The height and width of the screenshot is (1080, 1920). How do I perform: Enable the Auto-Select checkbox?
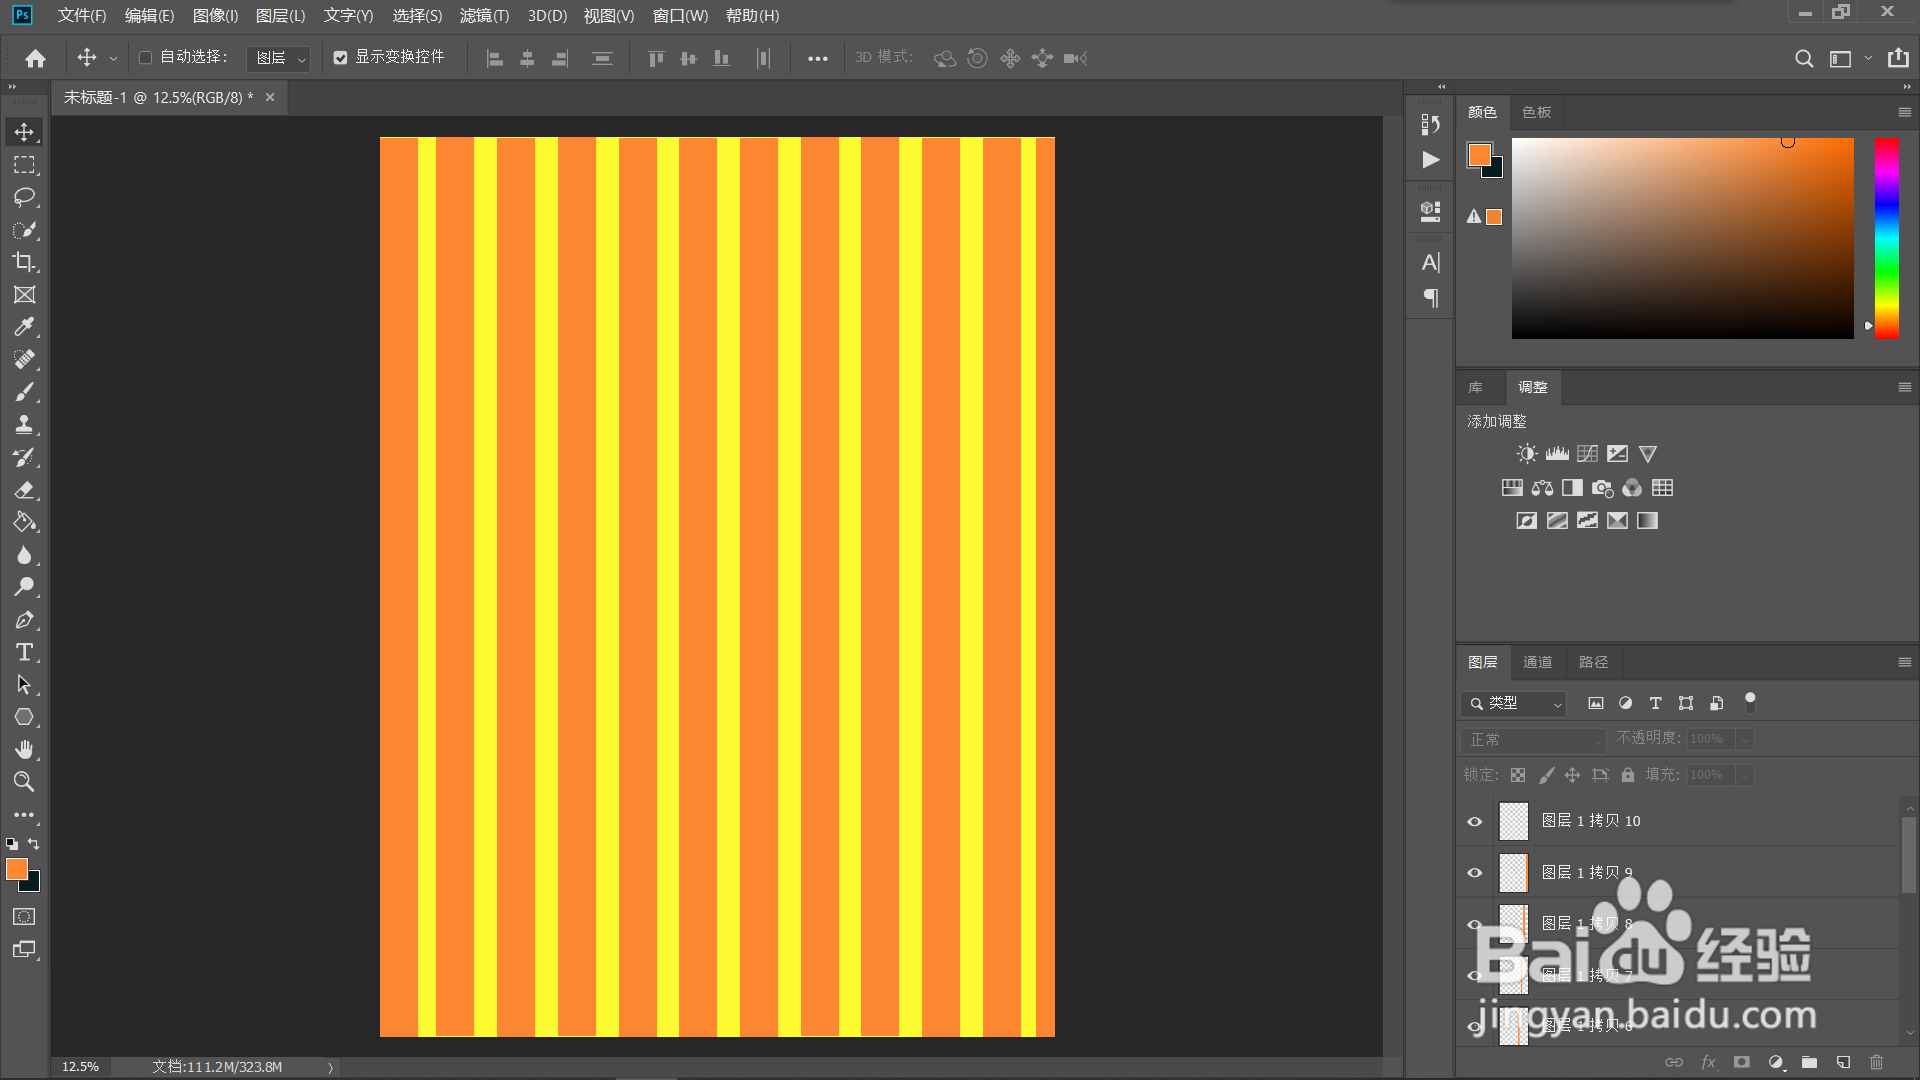[146, 58]
